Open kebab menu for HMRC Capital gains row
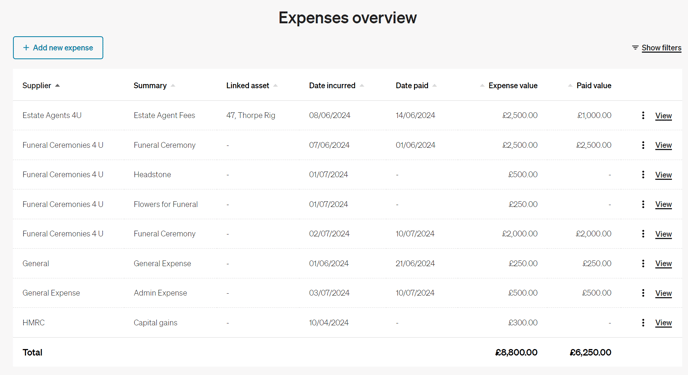 pos(643,323)
